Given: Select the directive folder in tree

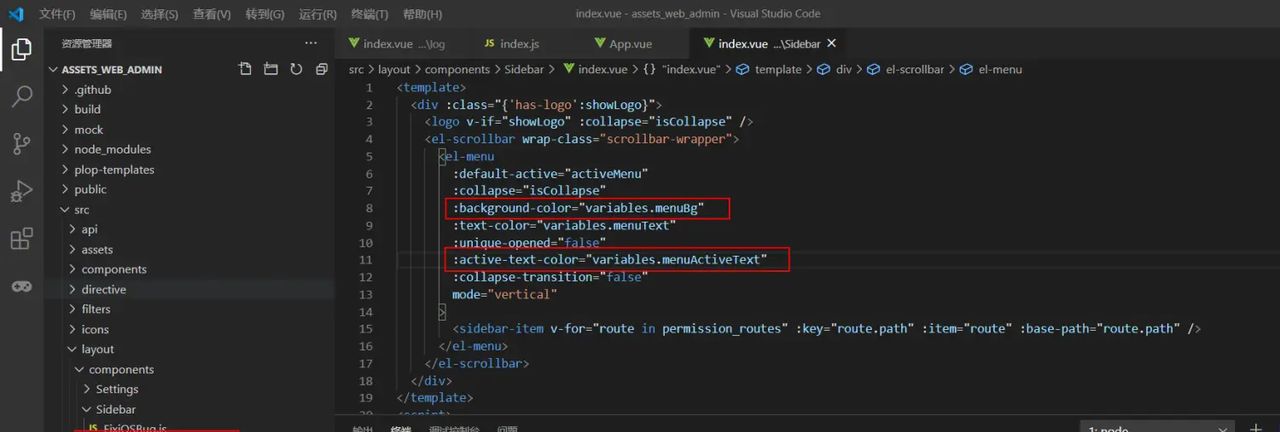Looking at the screenshot, I should (104, 290).
